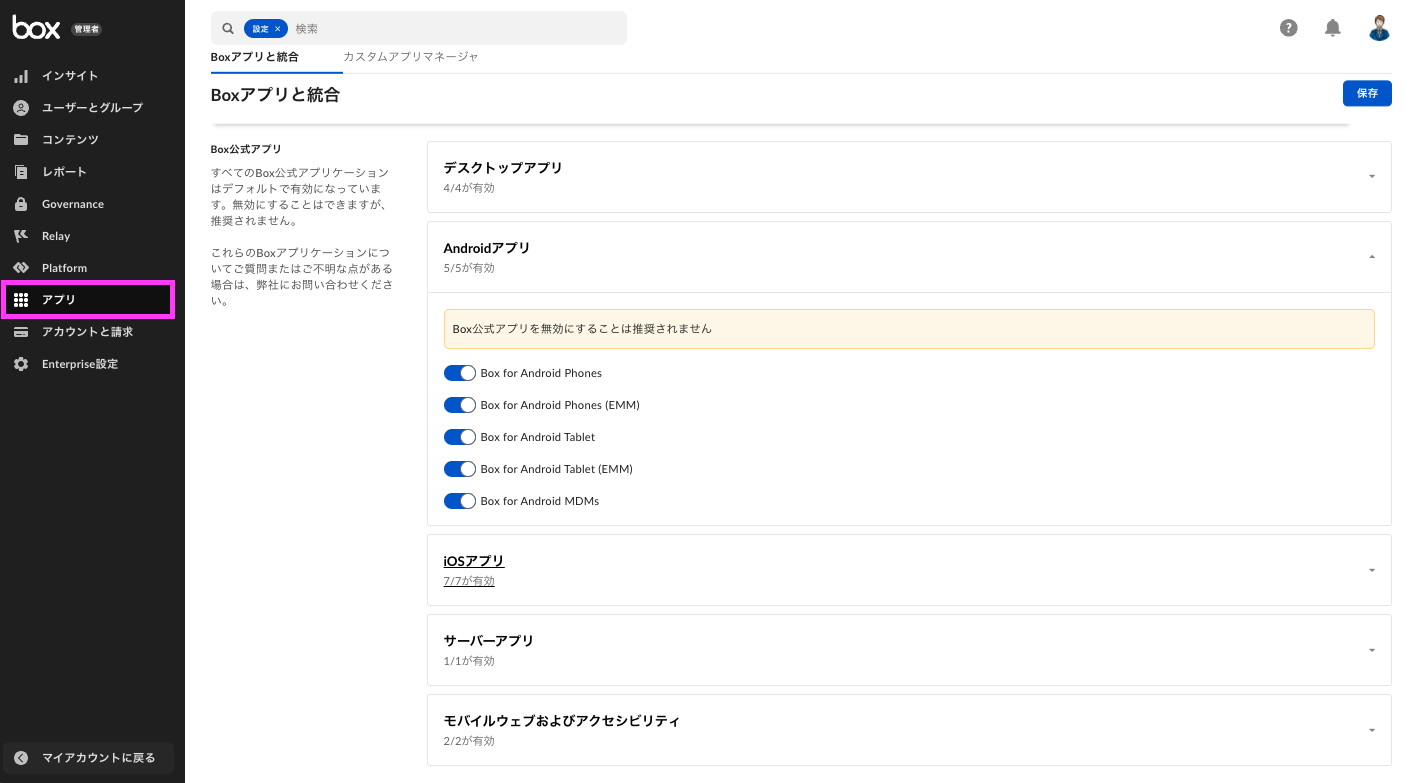Viewport: 1416px width, 783px height.
Task: Toggle Box for Android Tablet (EMM) switch
Action: click(x=459, y=469)
